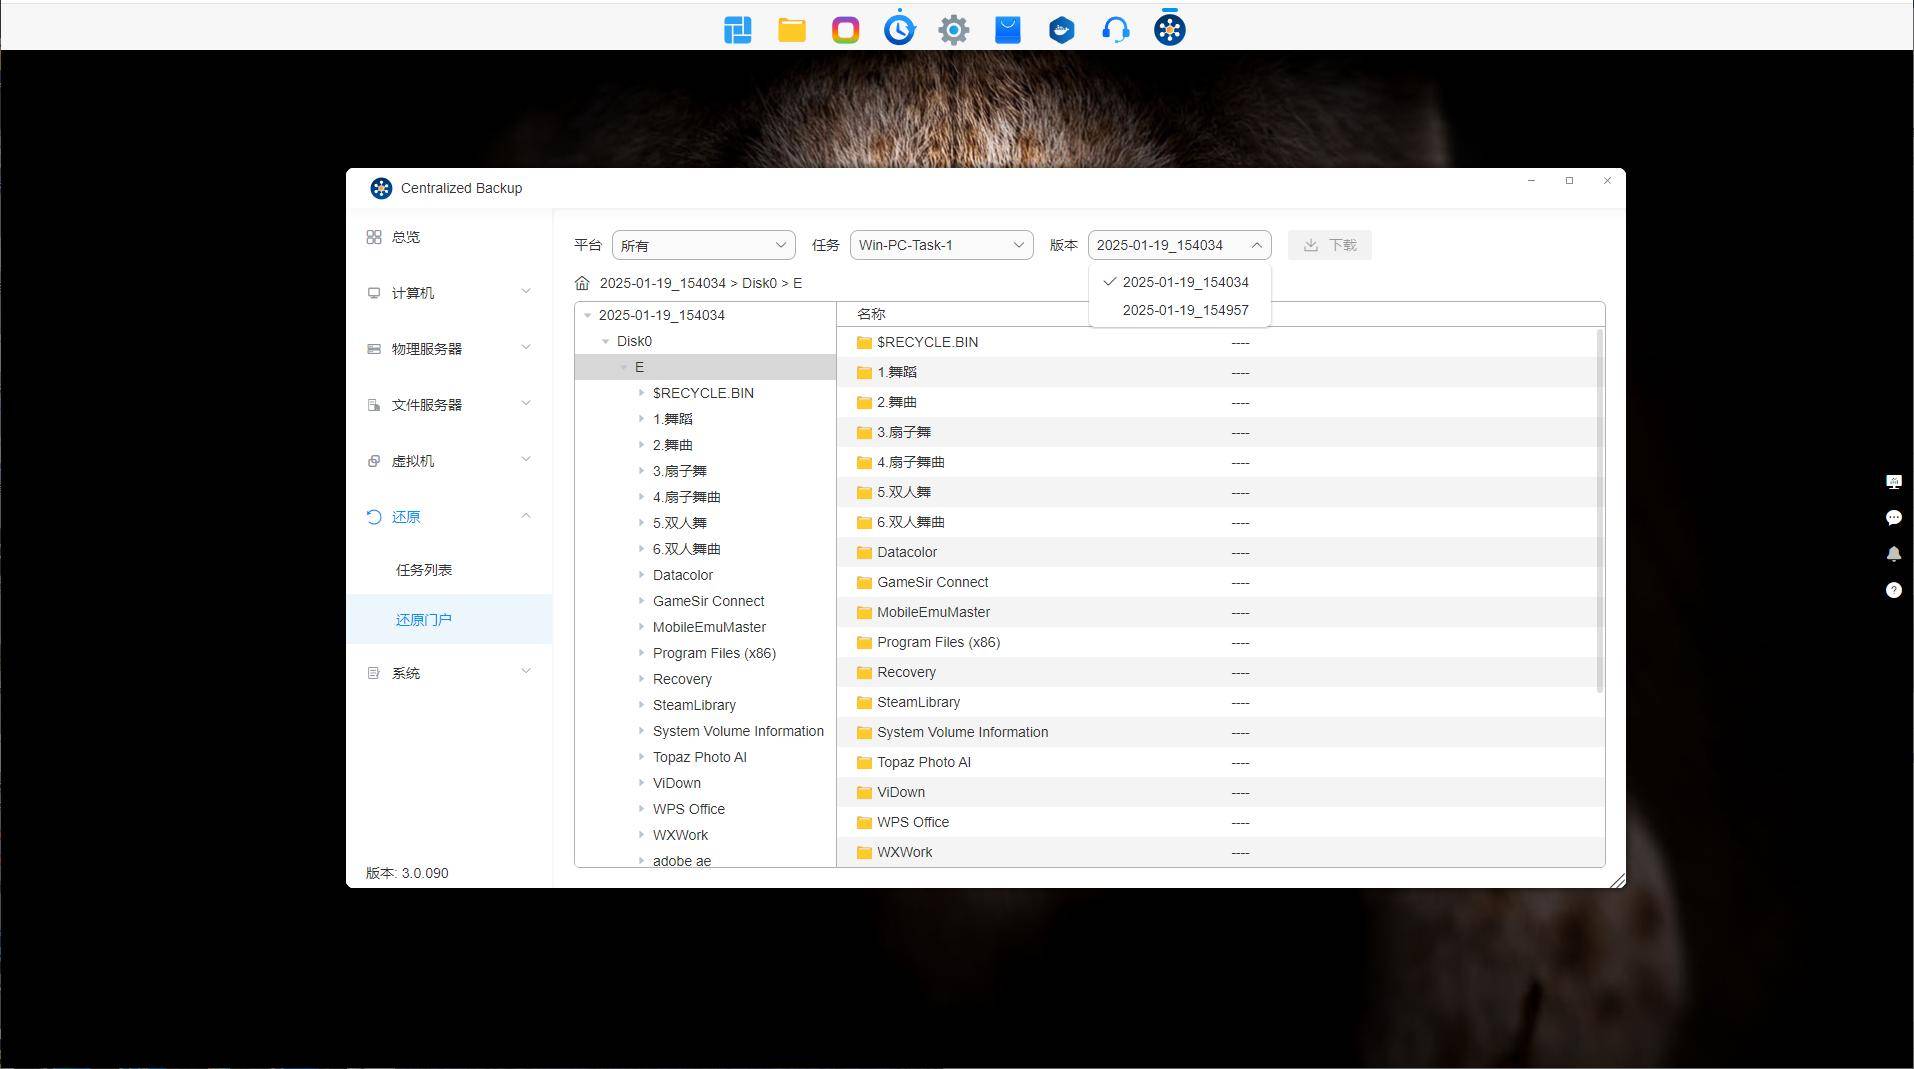Open the yellow file manager dock icon
The height and width of the screenshot is (1069, 1914).
tap(791, 30)
